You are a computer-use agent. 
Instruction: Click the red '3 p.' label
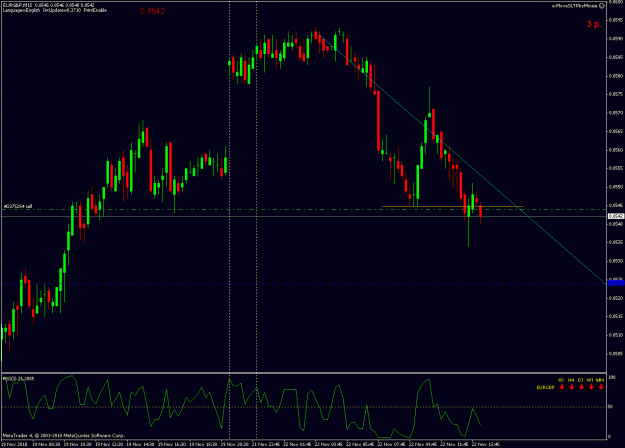pos(594,24)
